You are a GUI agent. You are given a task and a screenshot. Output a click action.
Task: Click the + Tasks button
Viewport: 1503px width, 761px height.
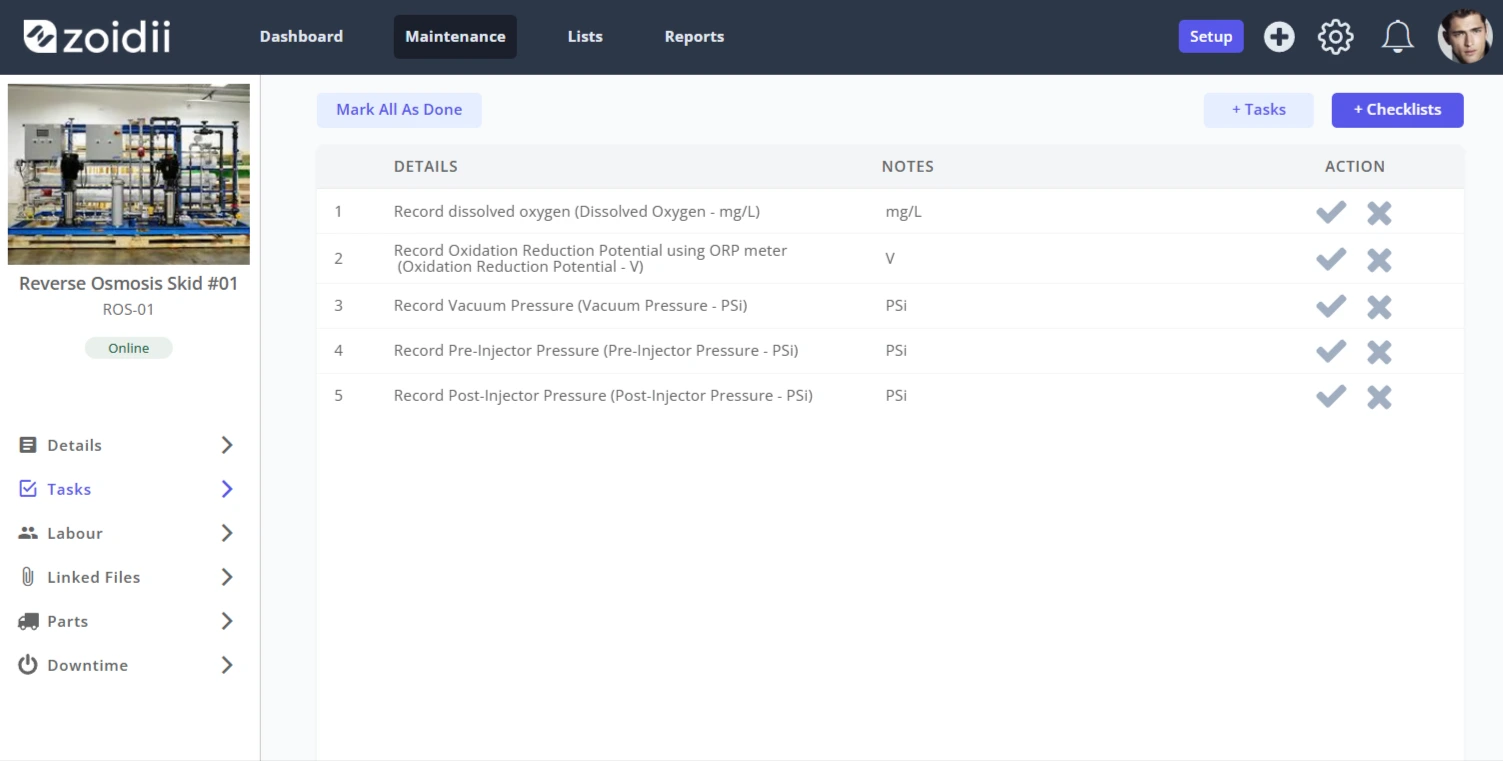pos(1259,110)
